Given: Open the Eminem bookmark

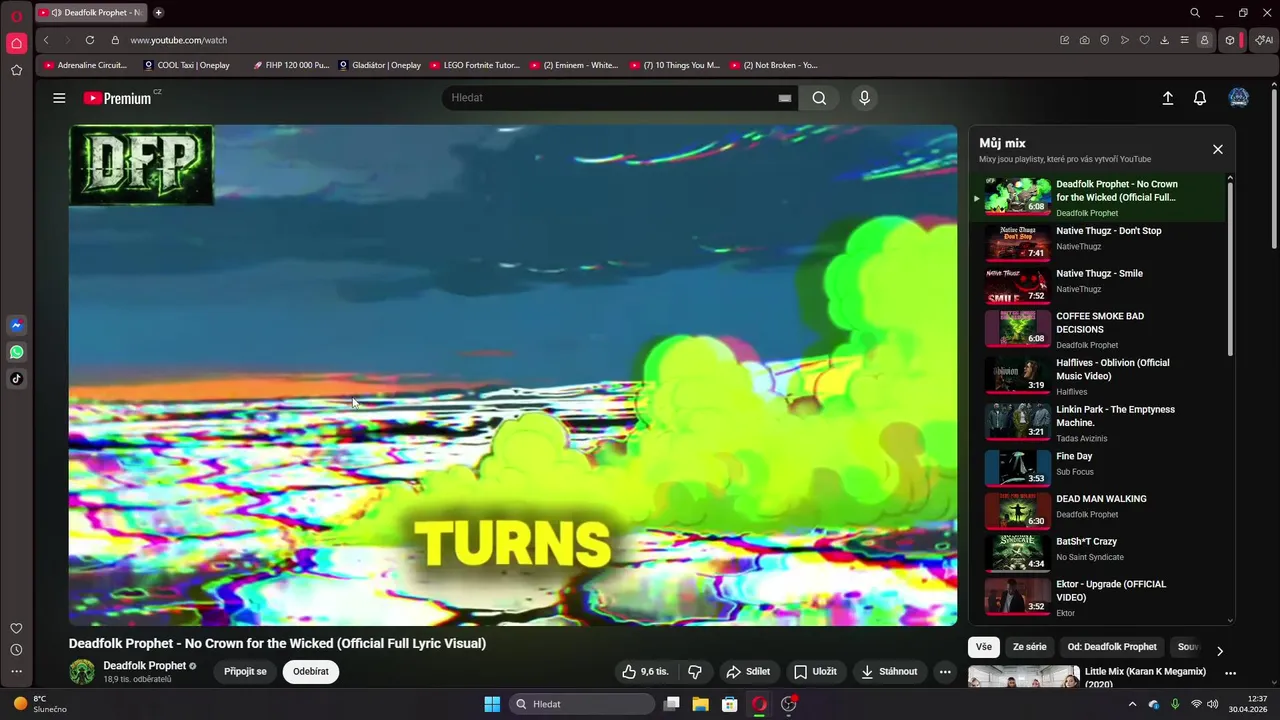Looking at the screenshot, I should coord(574,65).
